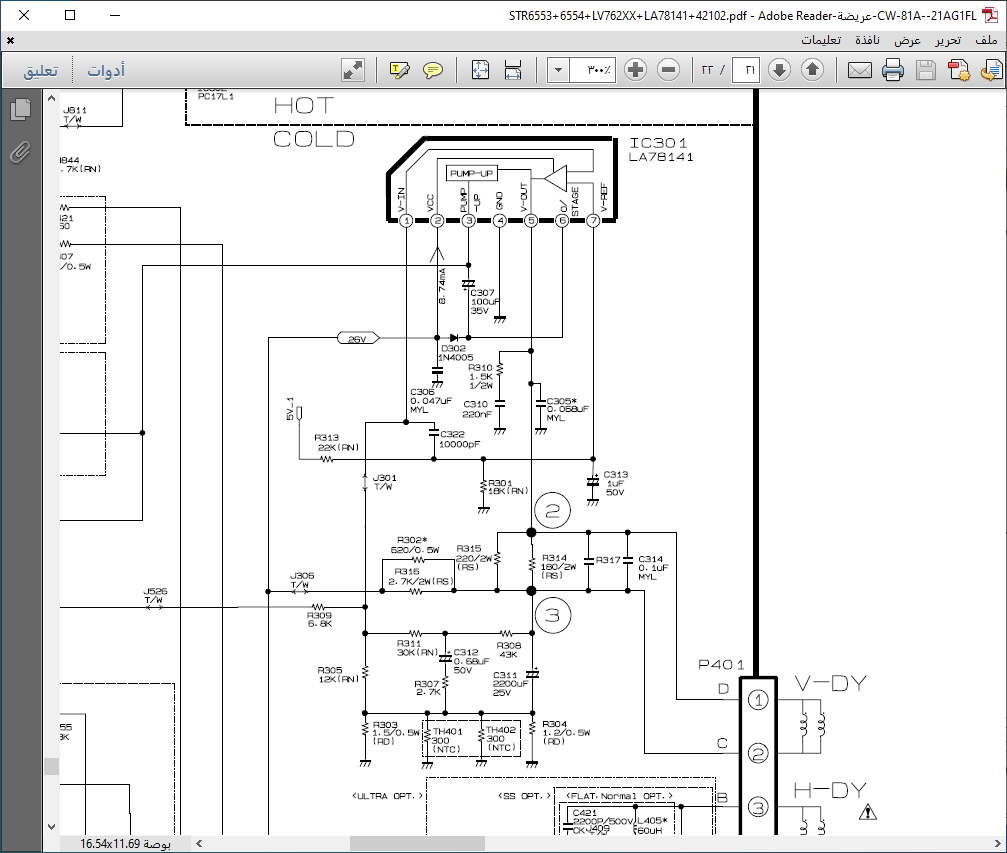Click the open file icon
The width and height of the screenshot is (1007, 853).
pyautogui.click(x=991, y=69)
